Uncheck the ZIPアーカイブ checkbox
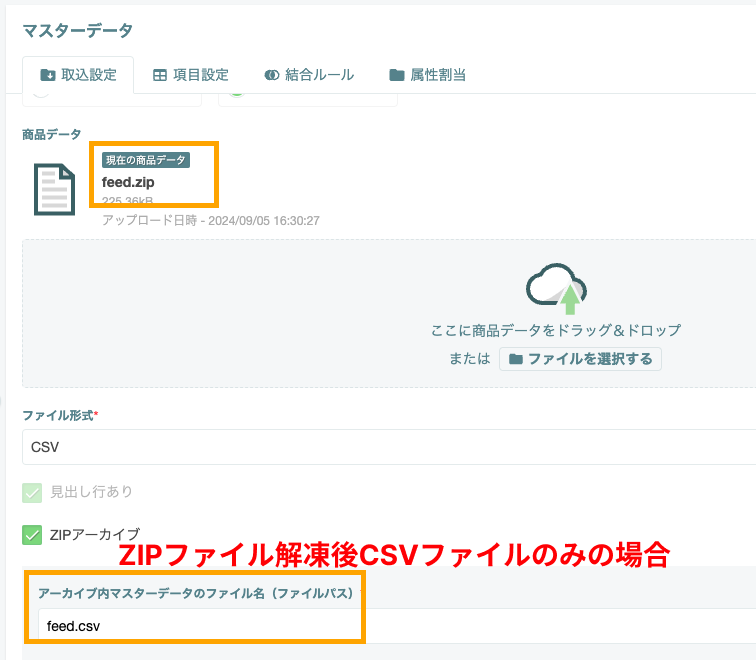756x660 pixels. click(32, 535)
